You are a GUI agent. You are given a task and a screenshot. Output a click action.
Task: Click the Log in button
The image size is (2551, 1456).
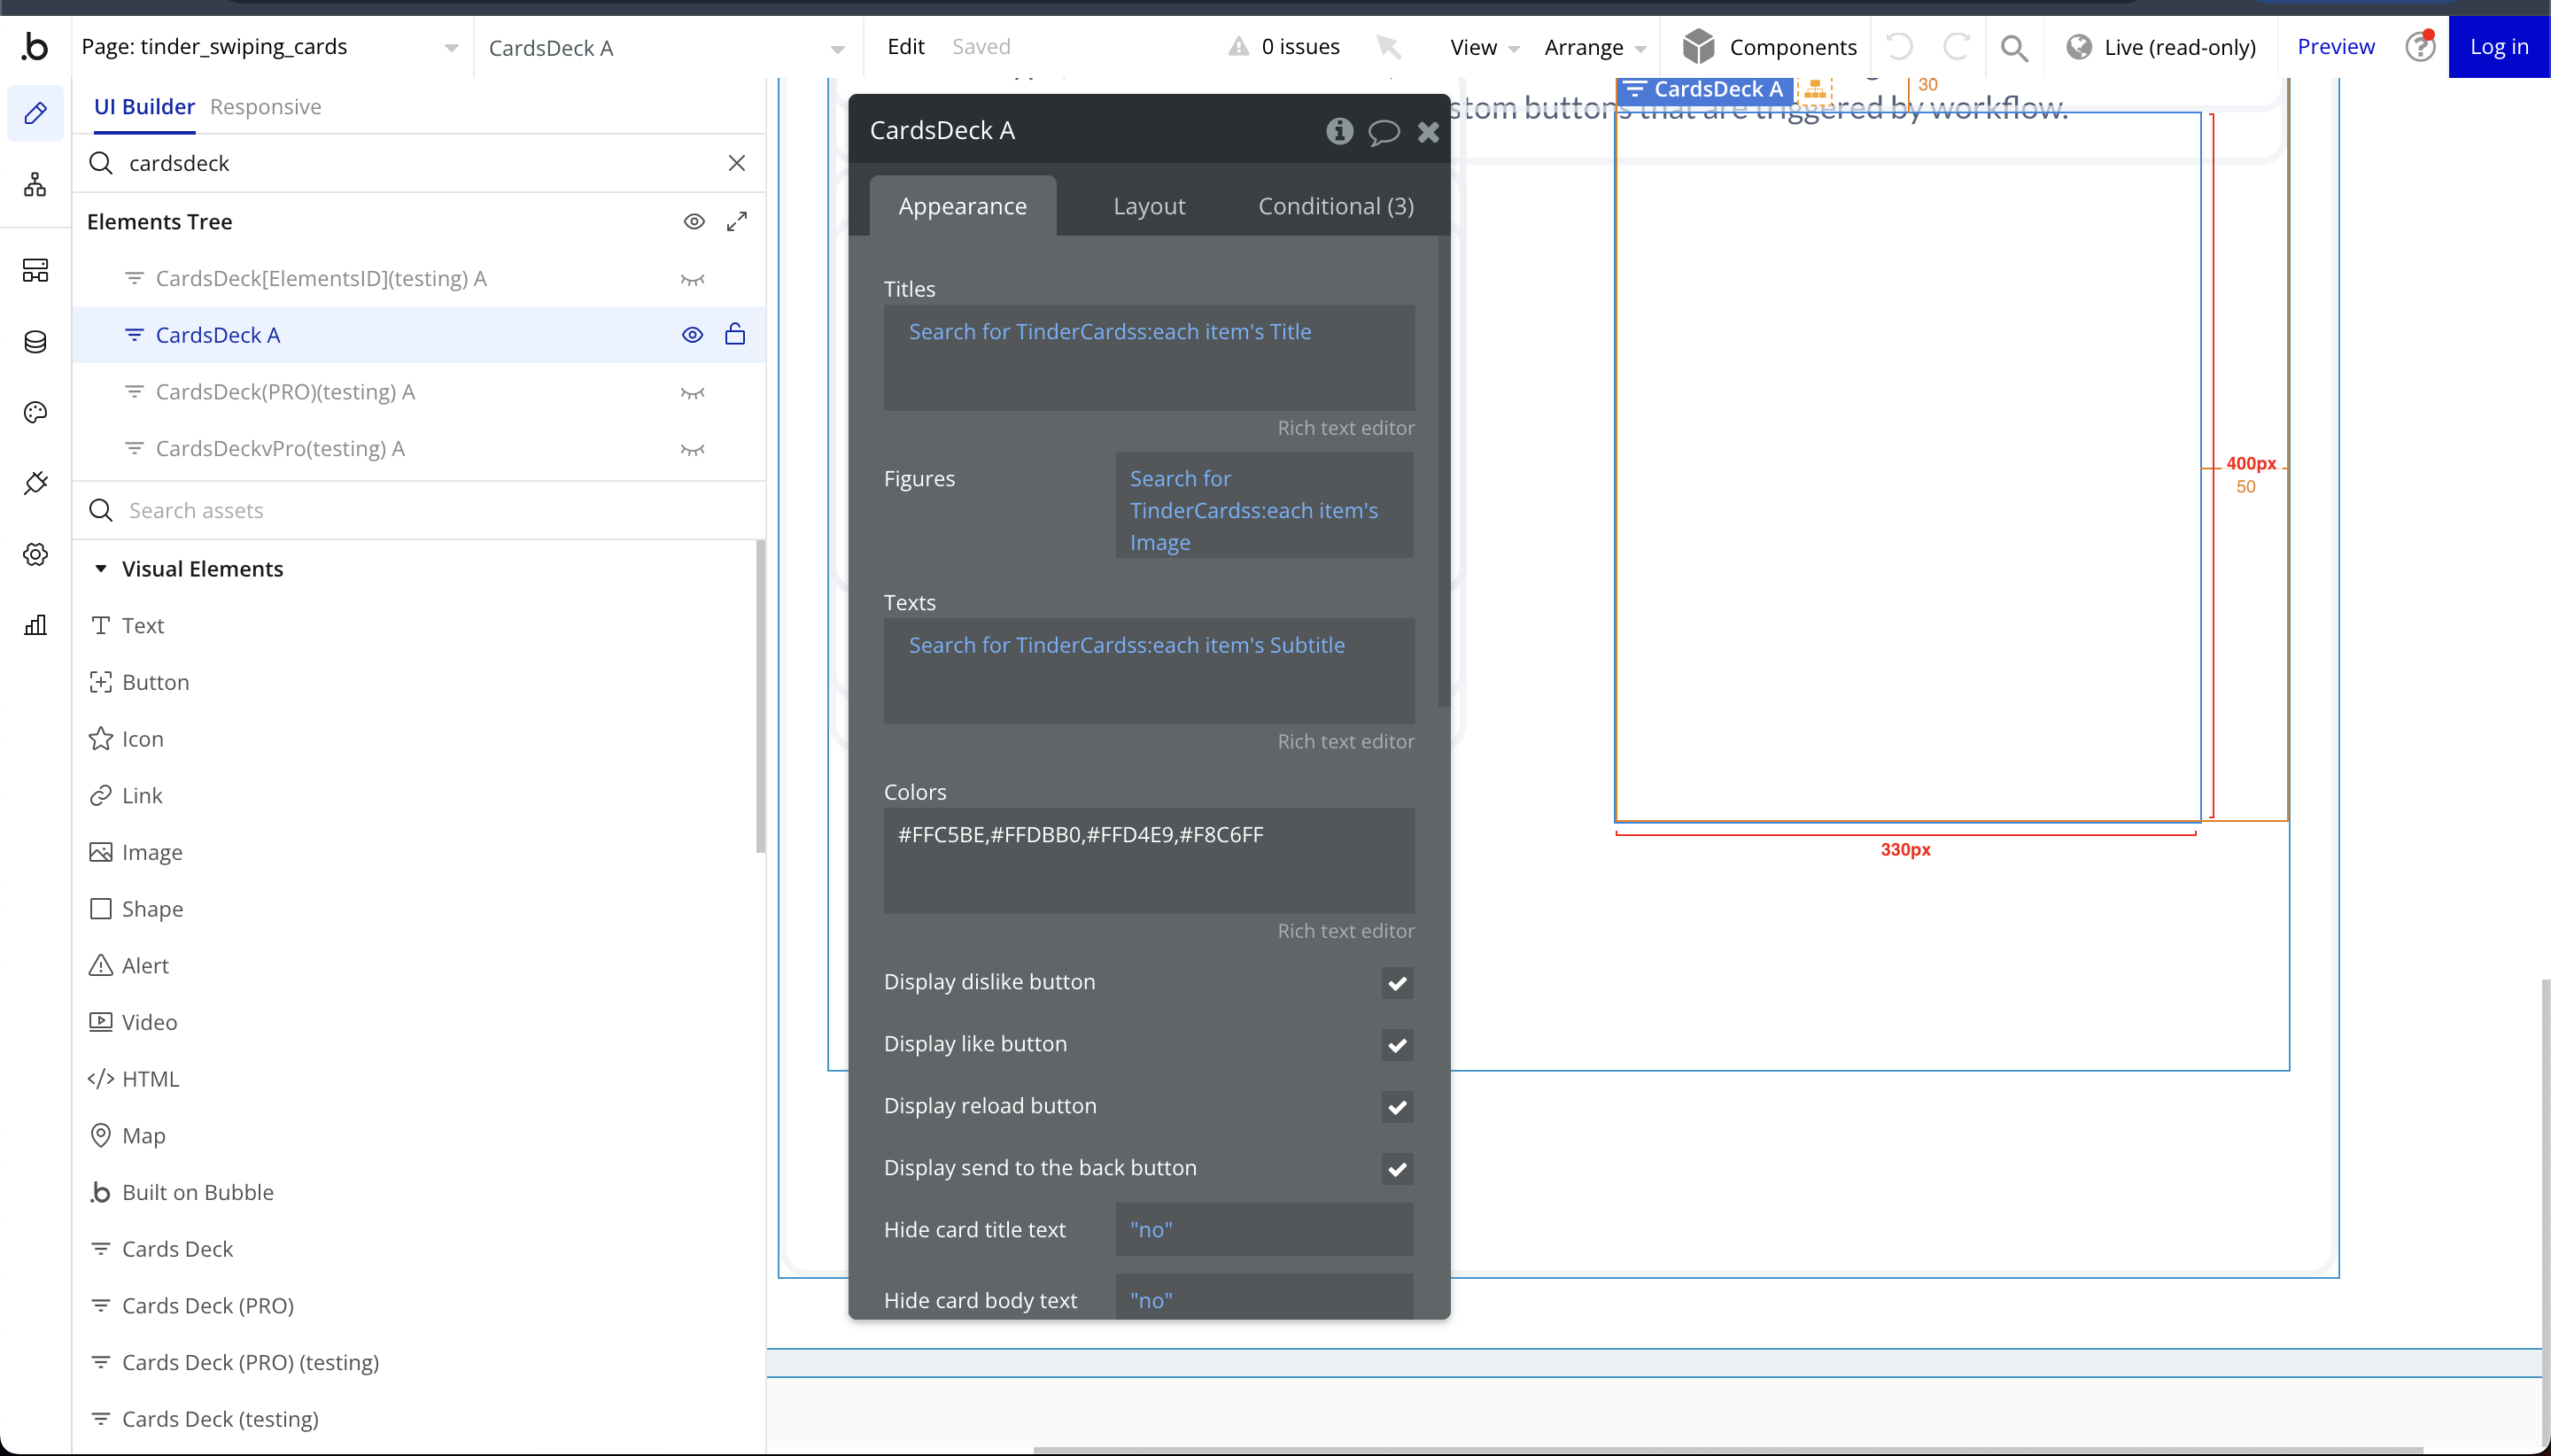point(2498,47)
